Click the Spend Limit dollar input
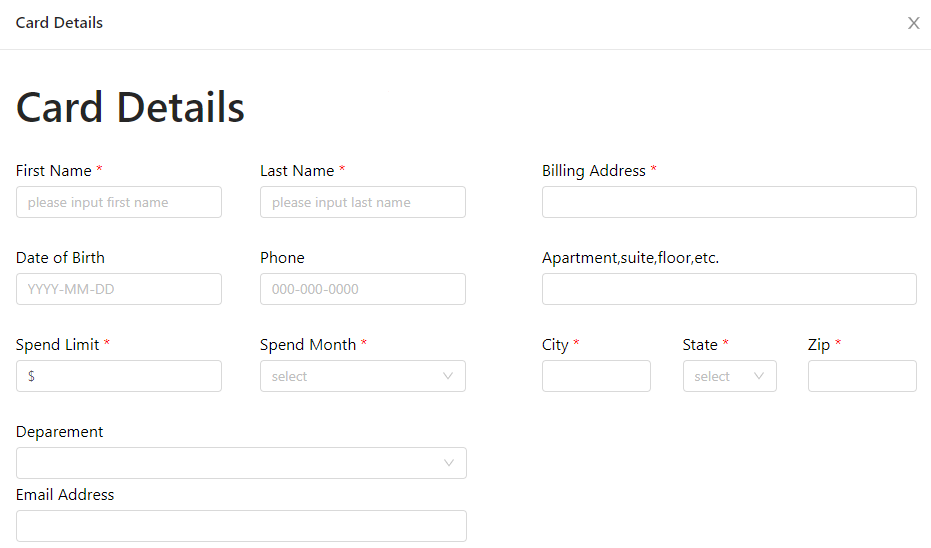The image size is (931, 548). tap(118, 376)
